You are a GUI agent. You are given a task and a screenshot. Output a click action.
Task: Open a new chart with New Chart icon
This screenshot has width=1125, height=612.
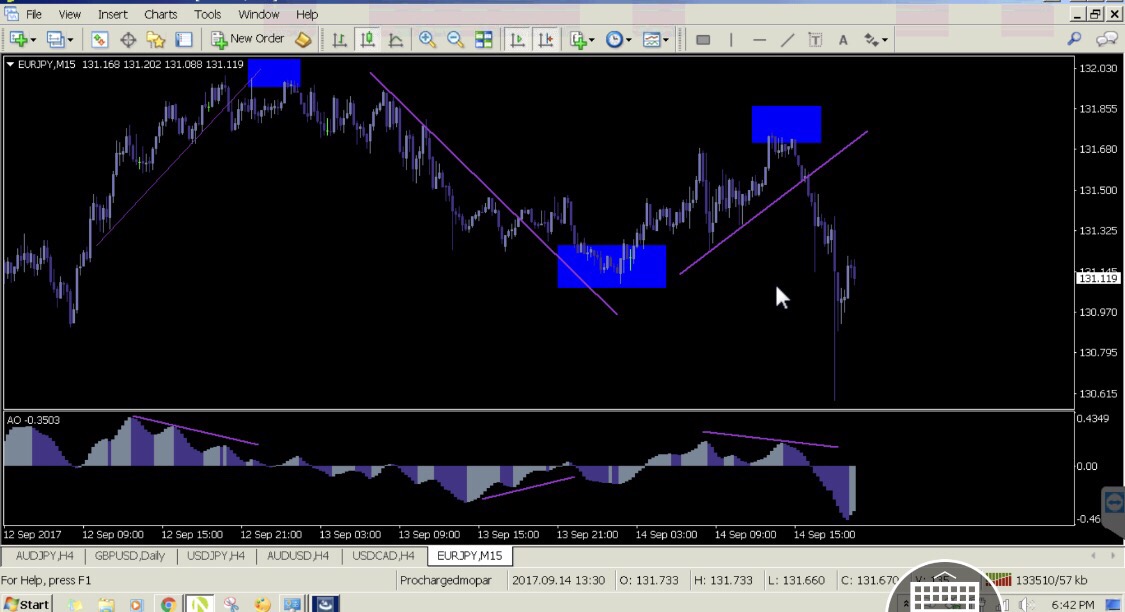(17, 39)
